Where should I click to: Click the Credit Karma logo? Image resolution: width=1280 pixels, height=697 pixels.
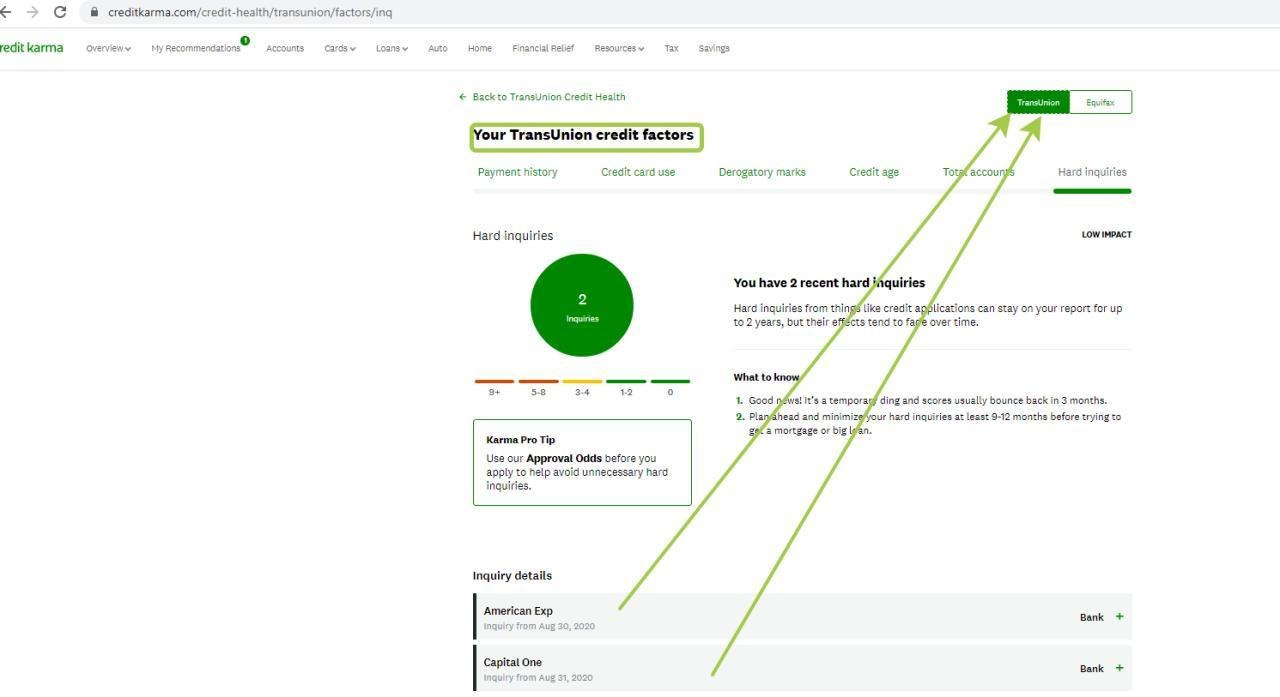[x=31, y=48]
